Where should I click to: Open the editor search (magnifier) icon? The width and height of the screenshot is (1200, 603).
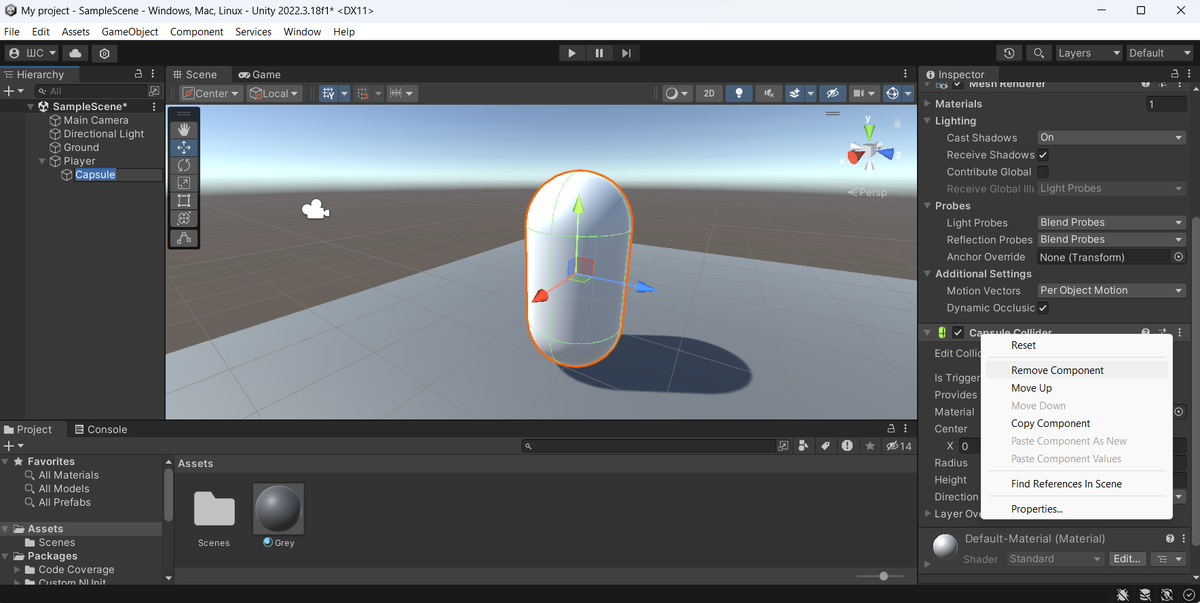(x=1041, y=52)
